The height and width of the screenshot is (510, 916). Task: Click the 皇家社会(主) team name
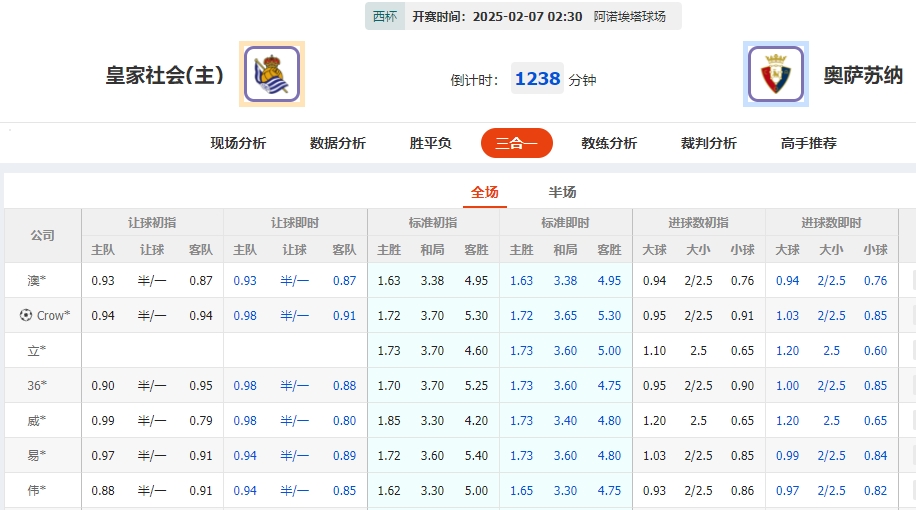click(165, 75)
